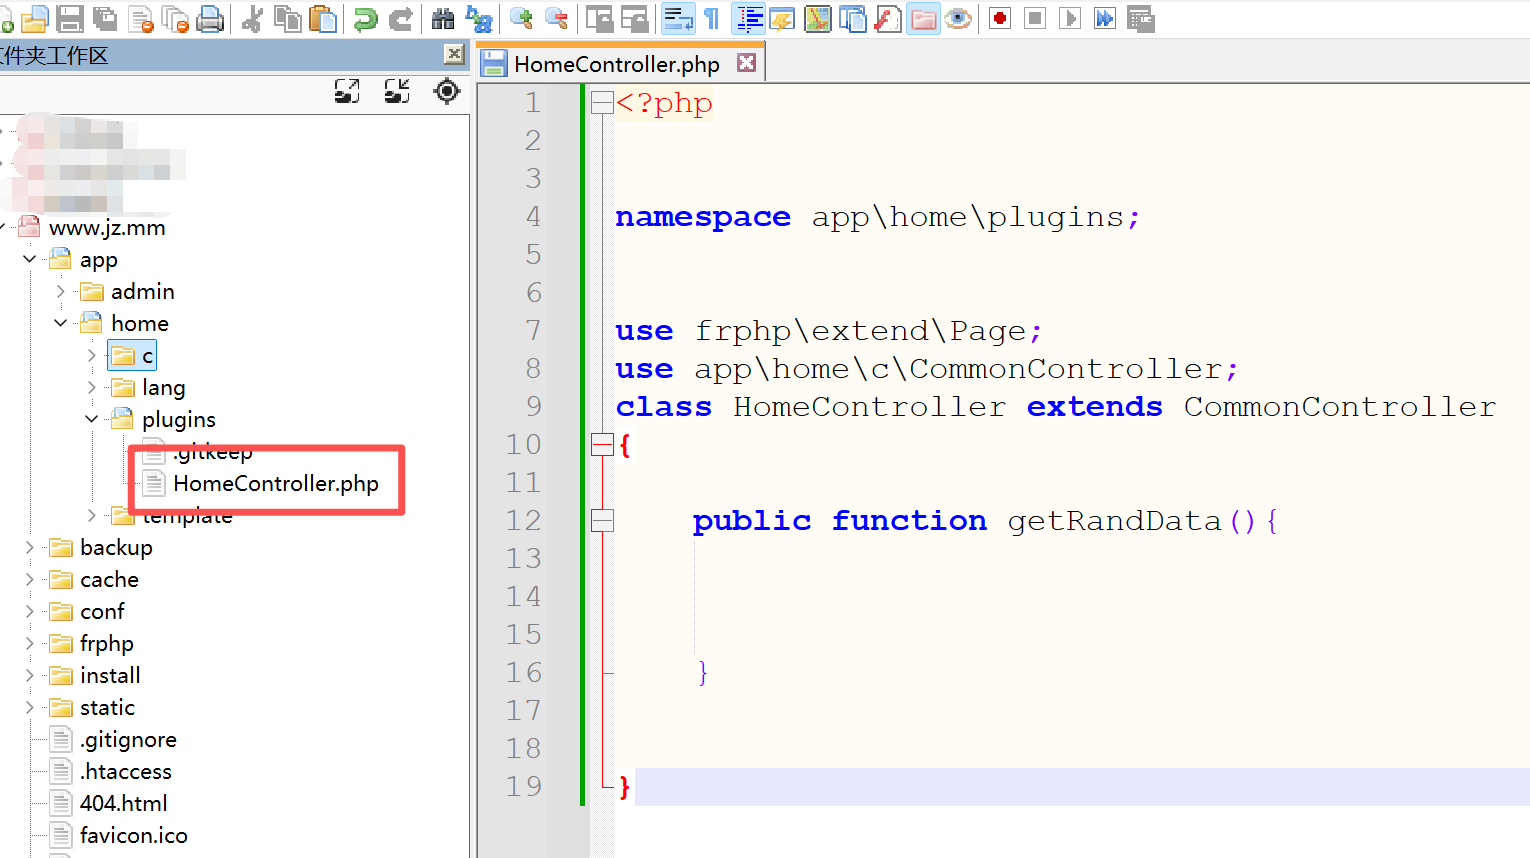The height and width of the screenshot is (858, 1530).
Task: Click the Undo green arrow icon
Action: tap(366, 19)
